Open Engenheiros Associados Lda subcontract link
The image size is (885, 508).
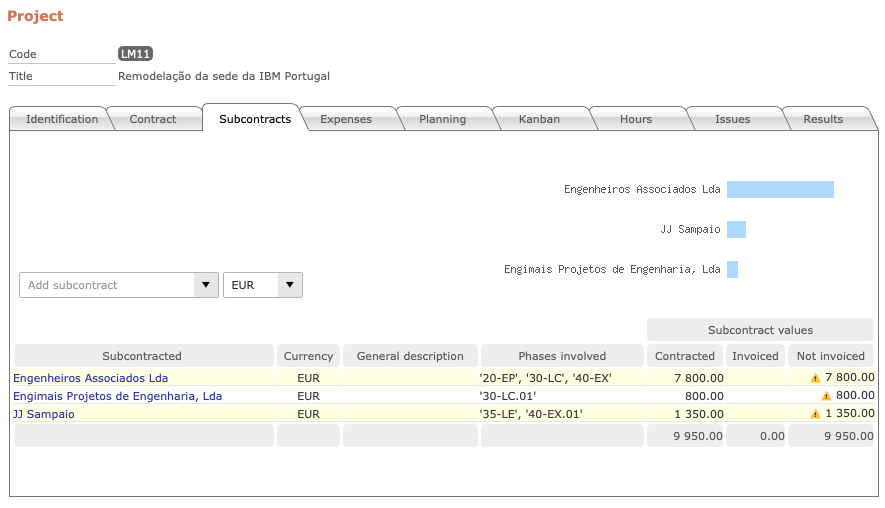pos(90,378)
